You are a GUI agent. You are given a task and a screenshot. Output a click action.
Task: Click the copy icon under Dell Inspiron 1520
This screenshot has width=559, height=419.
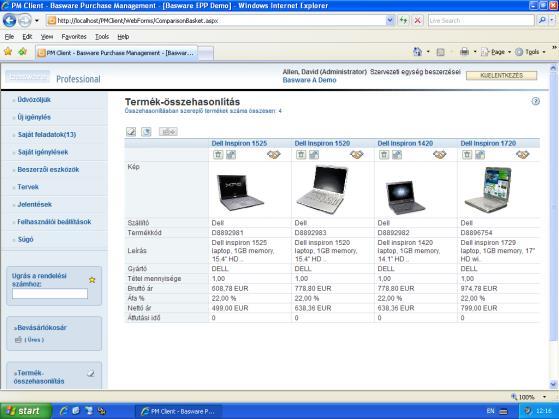tap(314, 155)
